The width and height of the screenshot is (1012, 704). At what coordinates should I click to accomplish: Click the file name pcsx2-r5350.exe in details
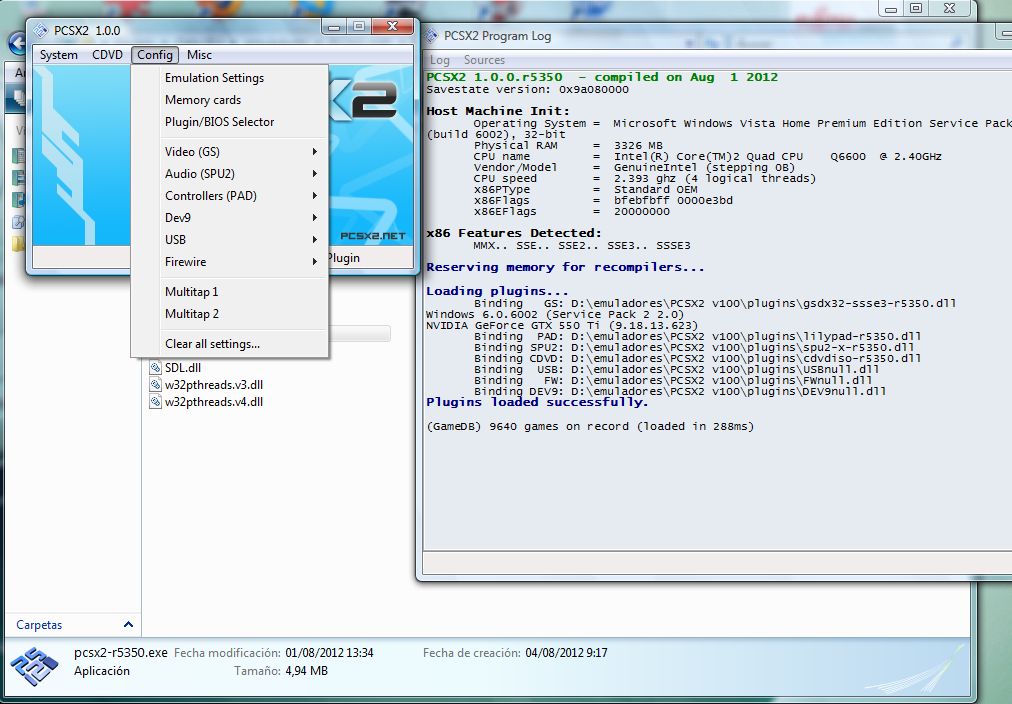point(121,652)
